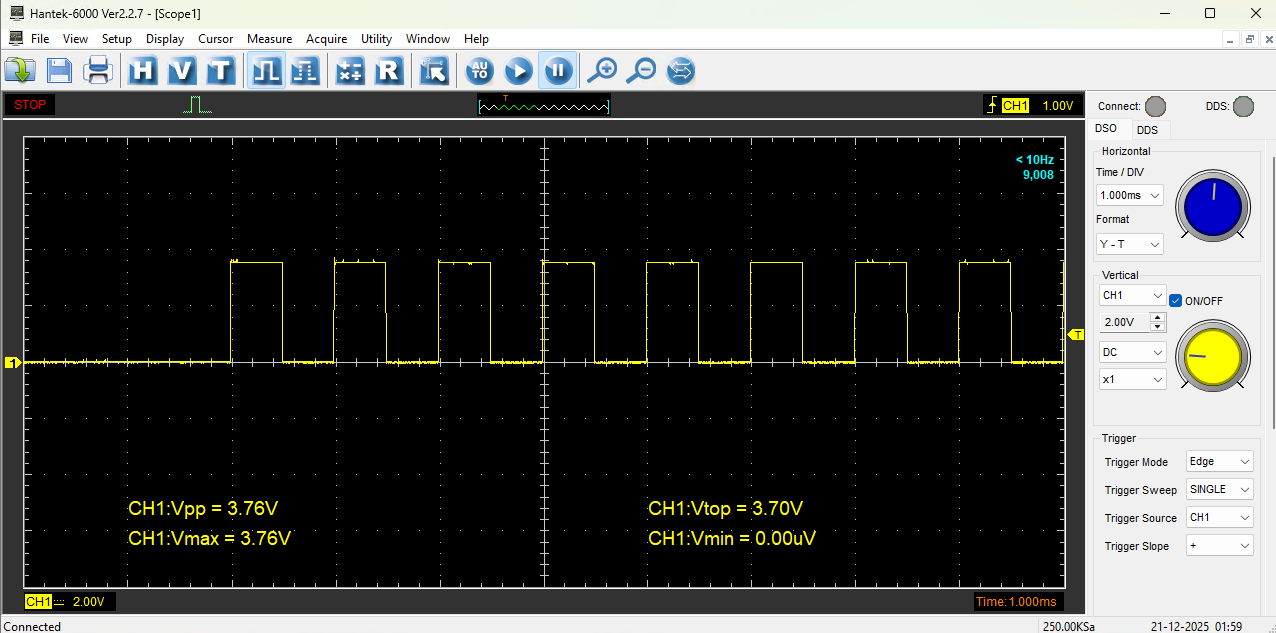Open the Time / DIV dropdown
The height and width of the screenshot is (633, 1276).
[x=1130, y=195]
